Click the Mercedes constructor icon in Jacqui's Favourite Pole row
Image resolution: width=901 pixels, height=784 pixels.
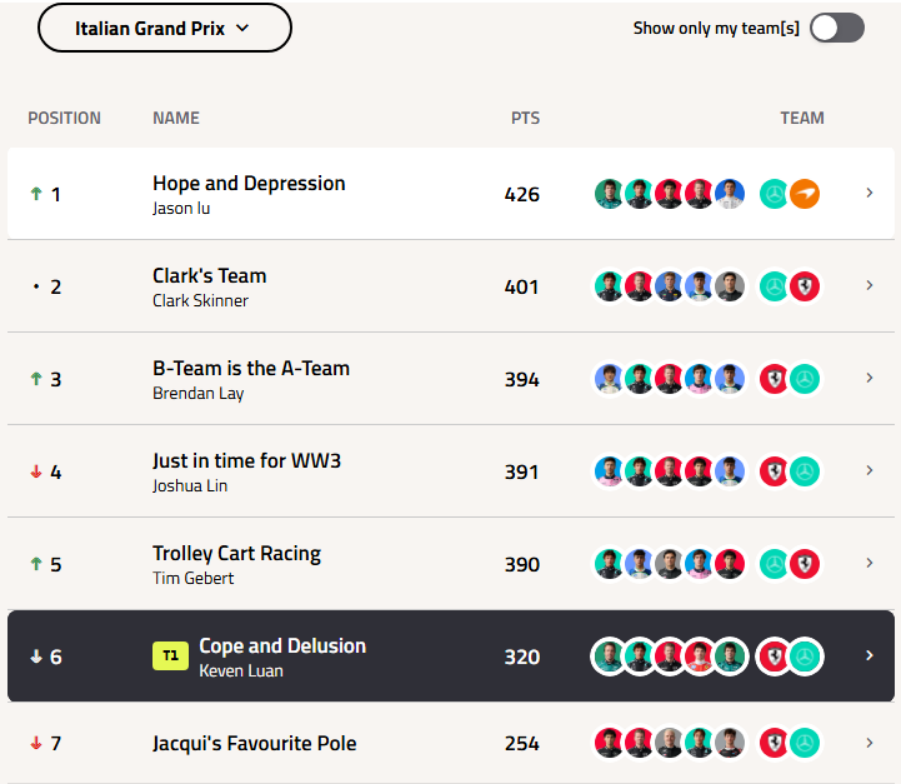pos(804,743)
